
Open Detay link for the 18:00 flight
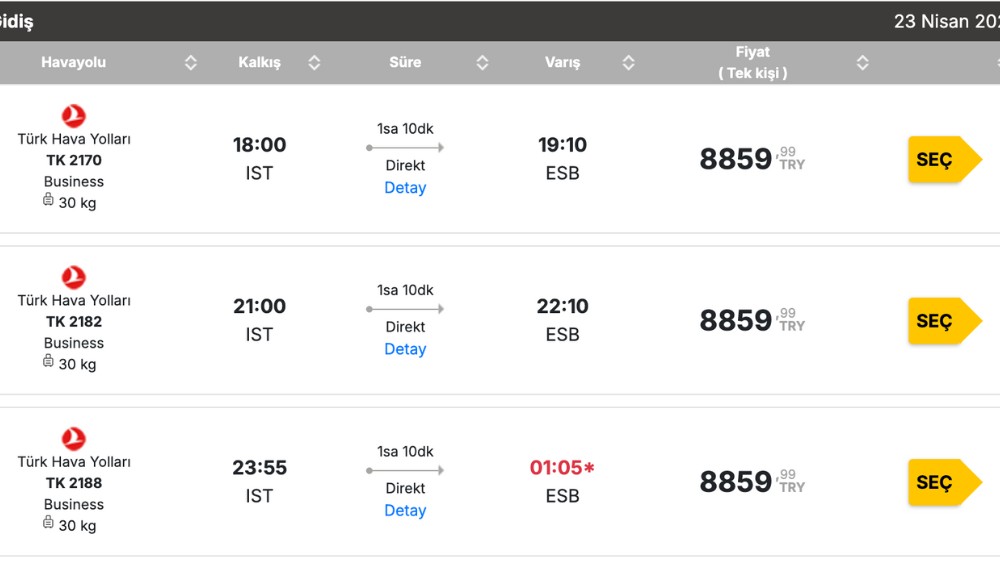405,188
